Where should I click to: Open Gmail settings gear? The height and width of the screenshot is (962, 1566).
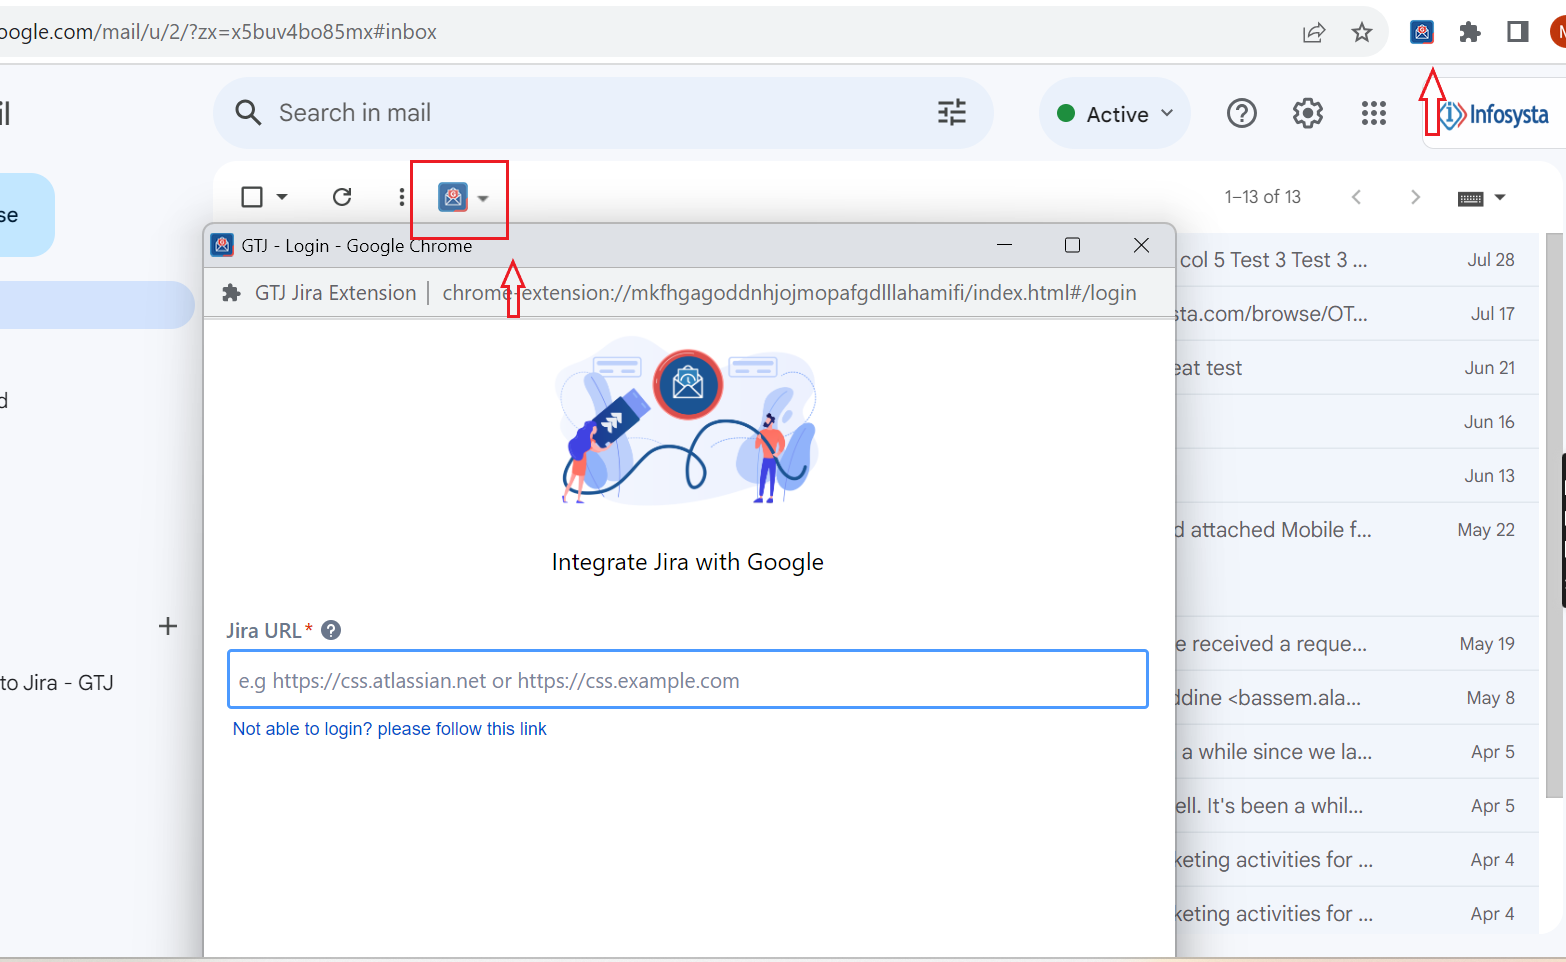pyautogui.click(x=1307, y=114)
